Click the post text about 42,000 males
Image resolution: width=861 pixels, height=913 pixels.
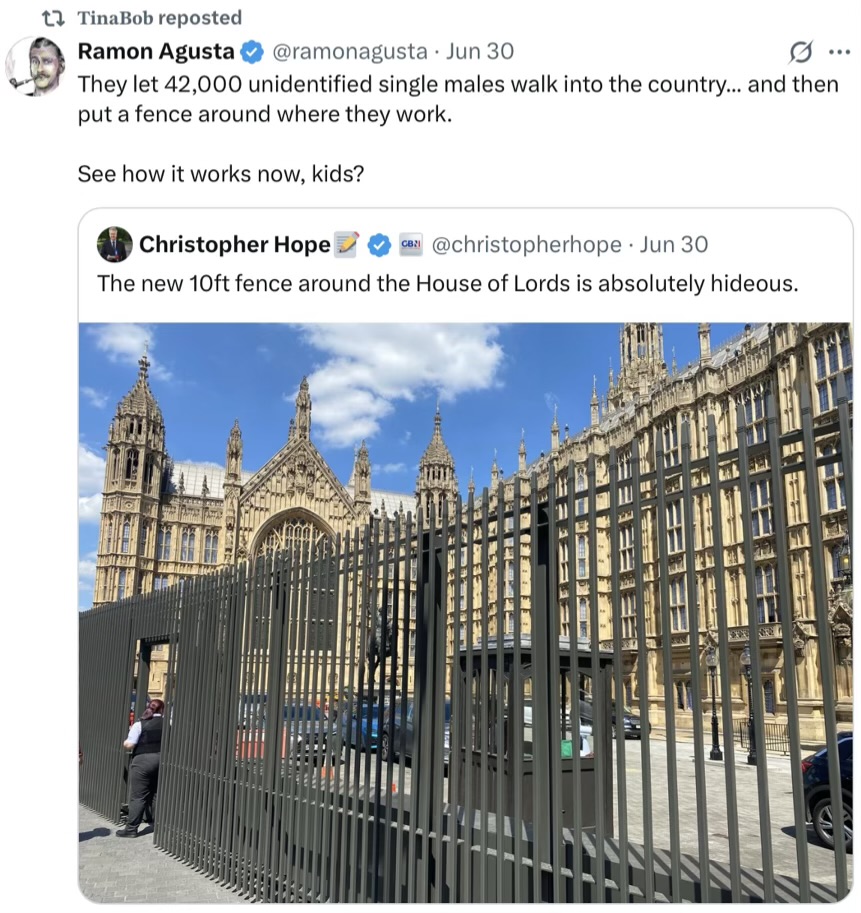click(x=458, y=100)
